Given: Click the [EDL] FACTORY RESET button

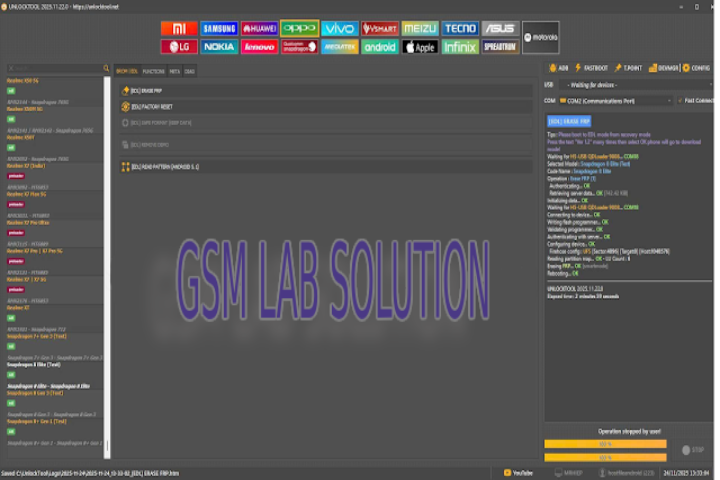Looking at the screenshot, I should [148, 106].
